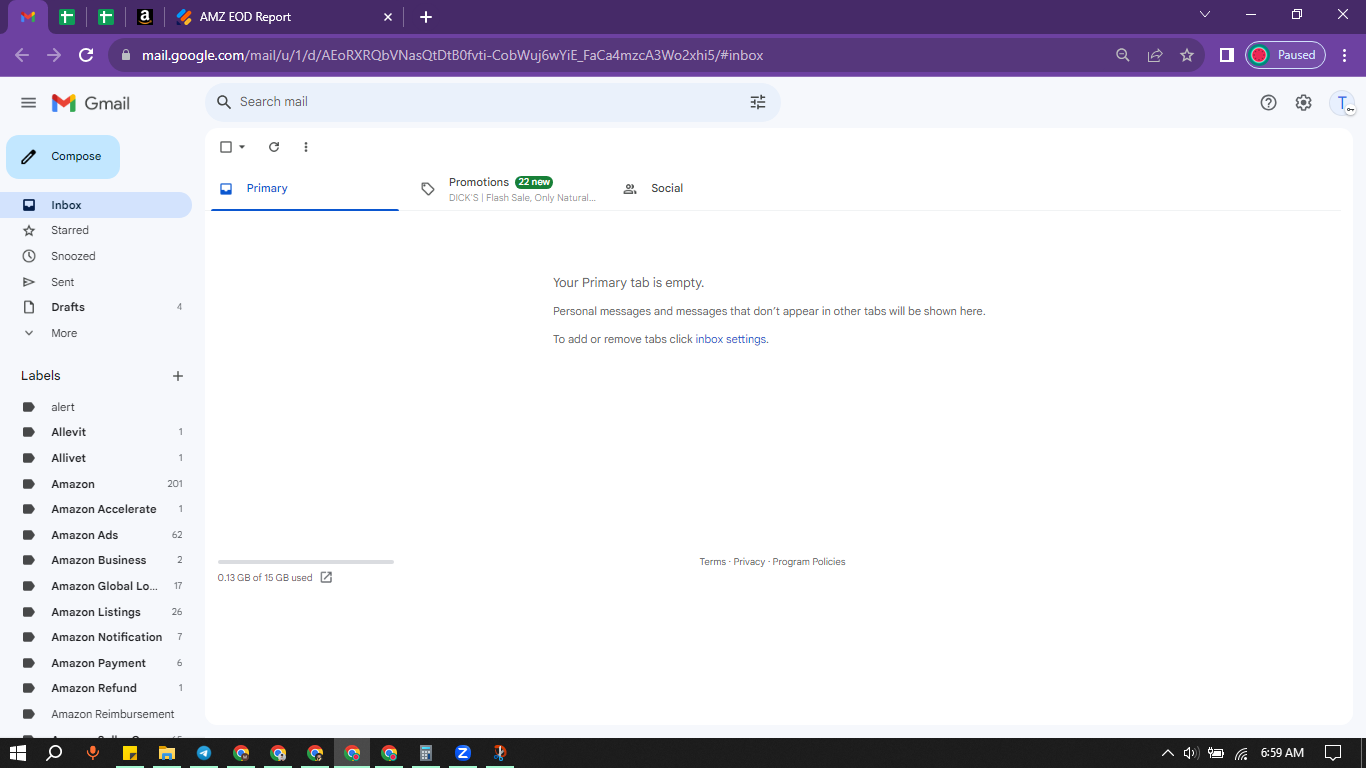The width and height of the screenshot is (1366, 768).
Task: Open the Inbox folder
Action: (x=96, y=205)
